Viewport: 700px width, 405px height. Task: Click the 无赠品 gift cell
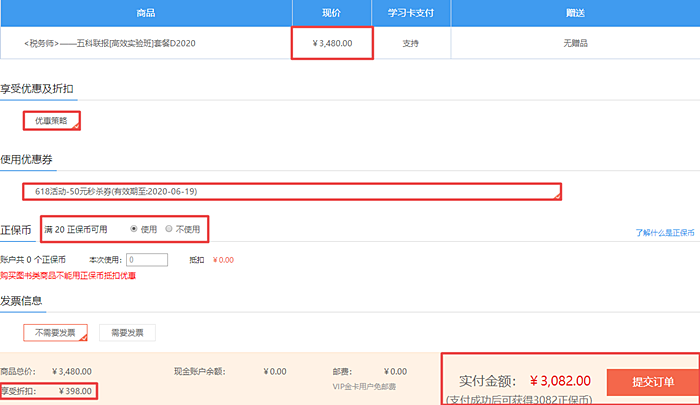click(x=575, y=43)
